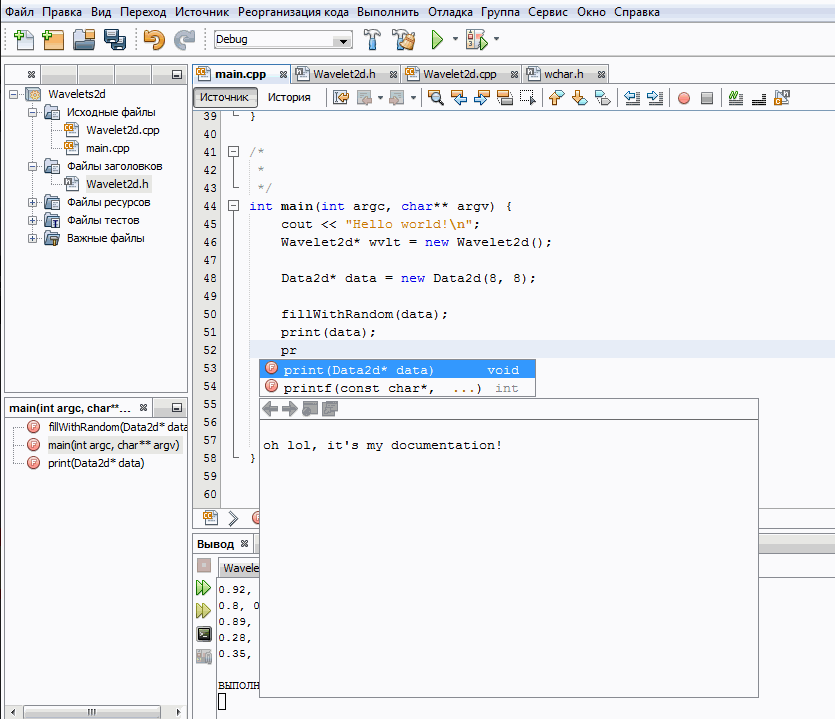
Task: Open the Отладка menu
Action: [451, 13]
